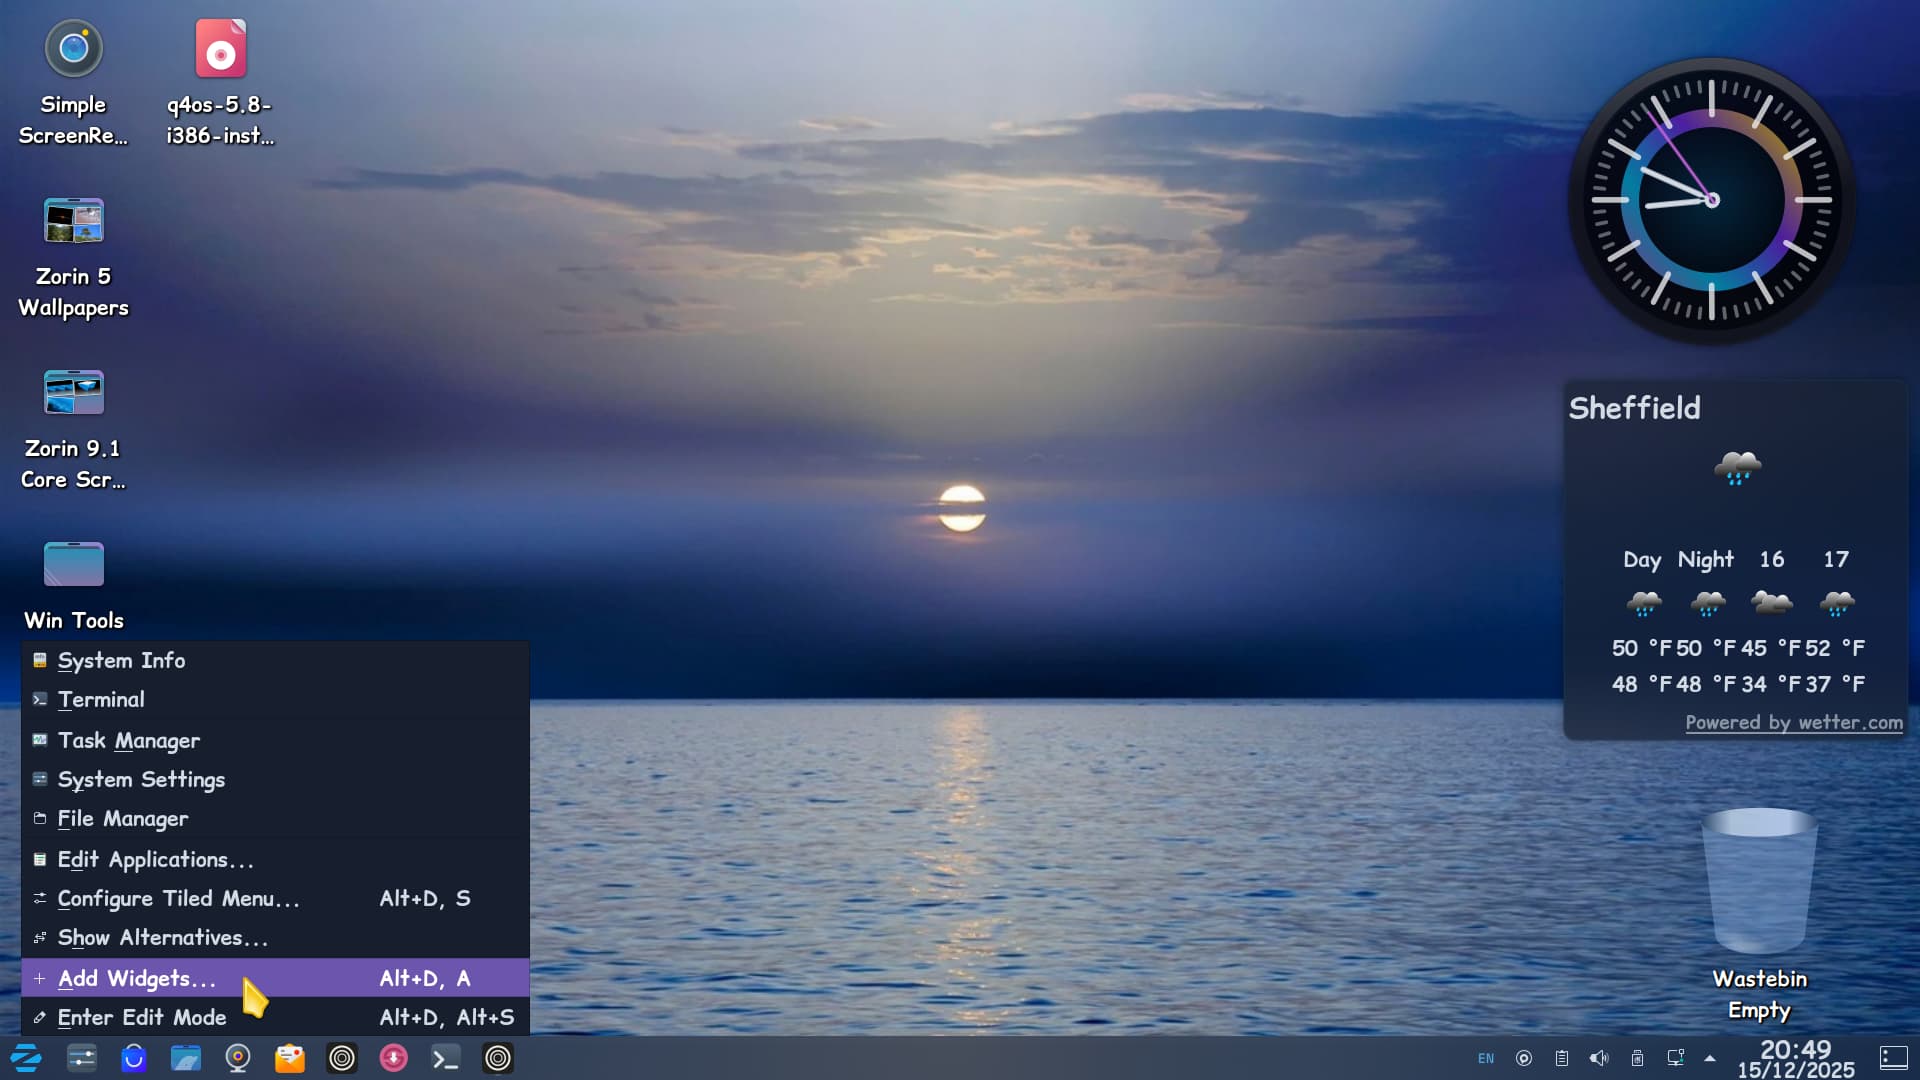Select Add Widgets from context menu
This screenshot has width=1920, height=1080.
point(137,978)
